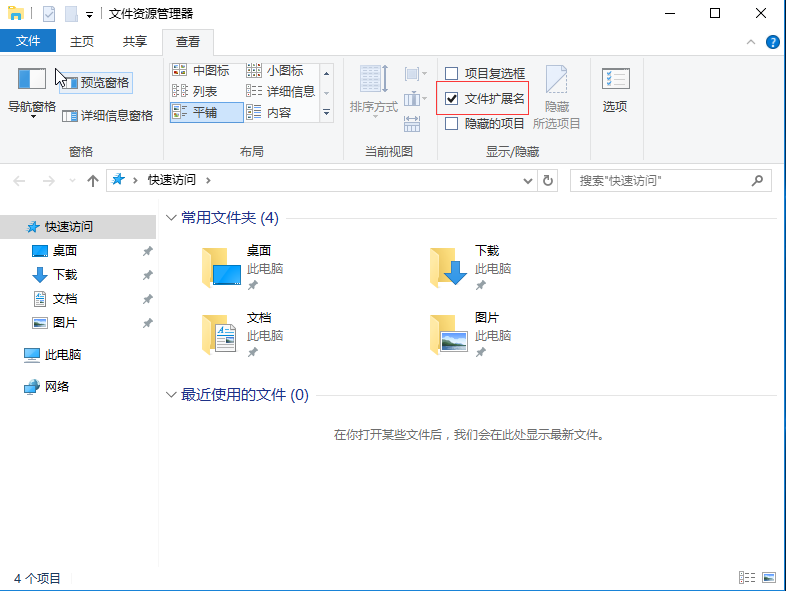Collapse the 最近使用的文件 section
786x591 pixels.
click(172, 395)
